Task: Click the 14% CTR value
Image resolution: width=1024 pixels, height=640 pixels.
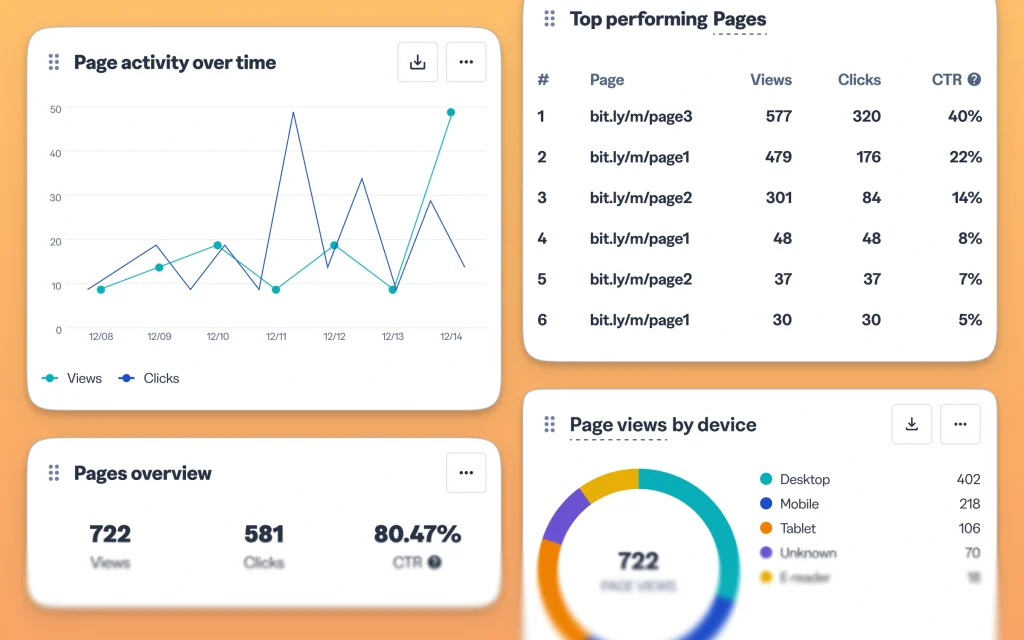Action: tap(967, 198)
